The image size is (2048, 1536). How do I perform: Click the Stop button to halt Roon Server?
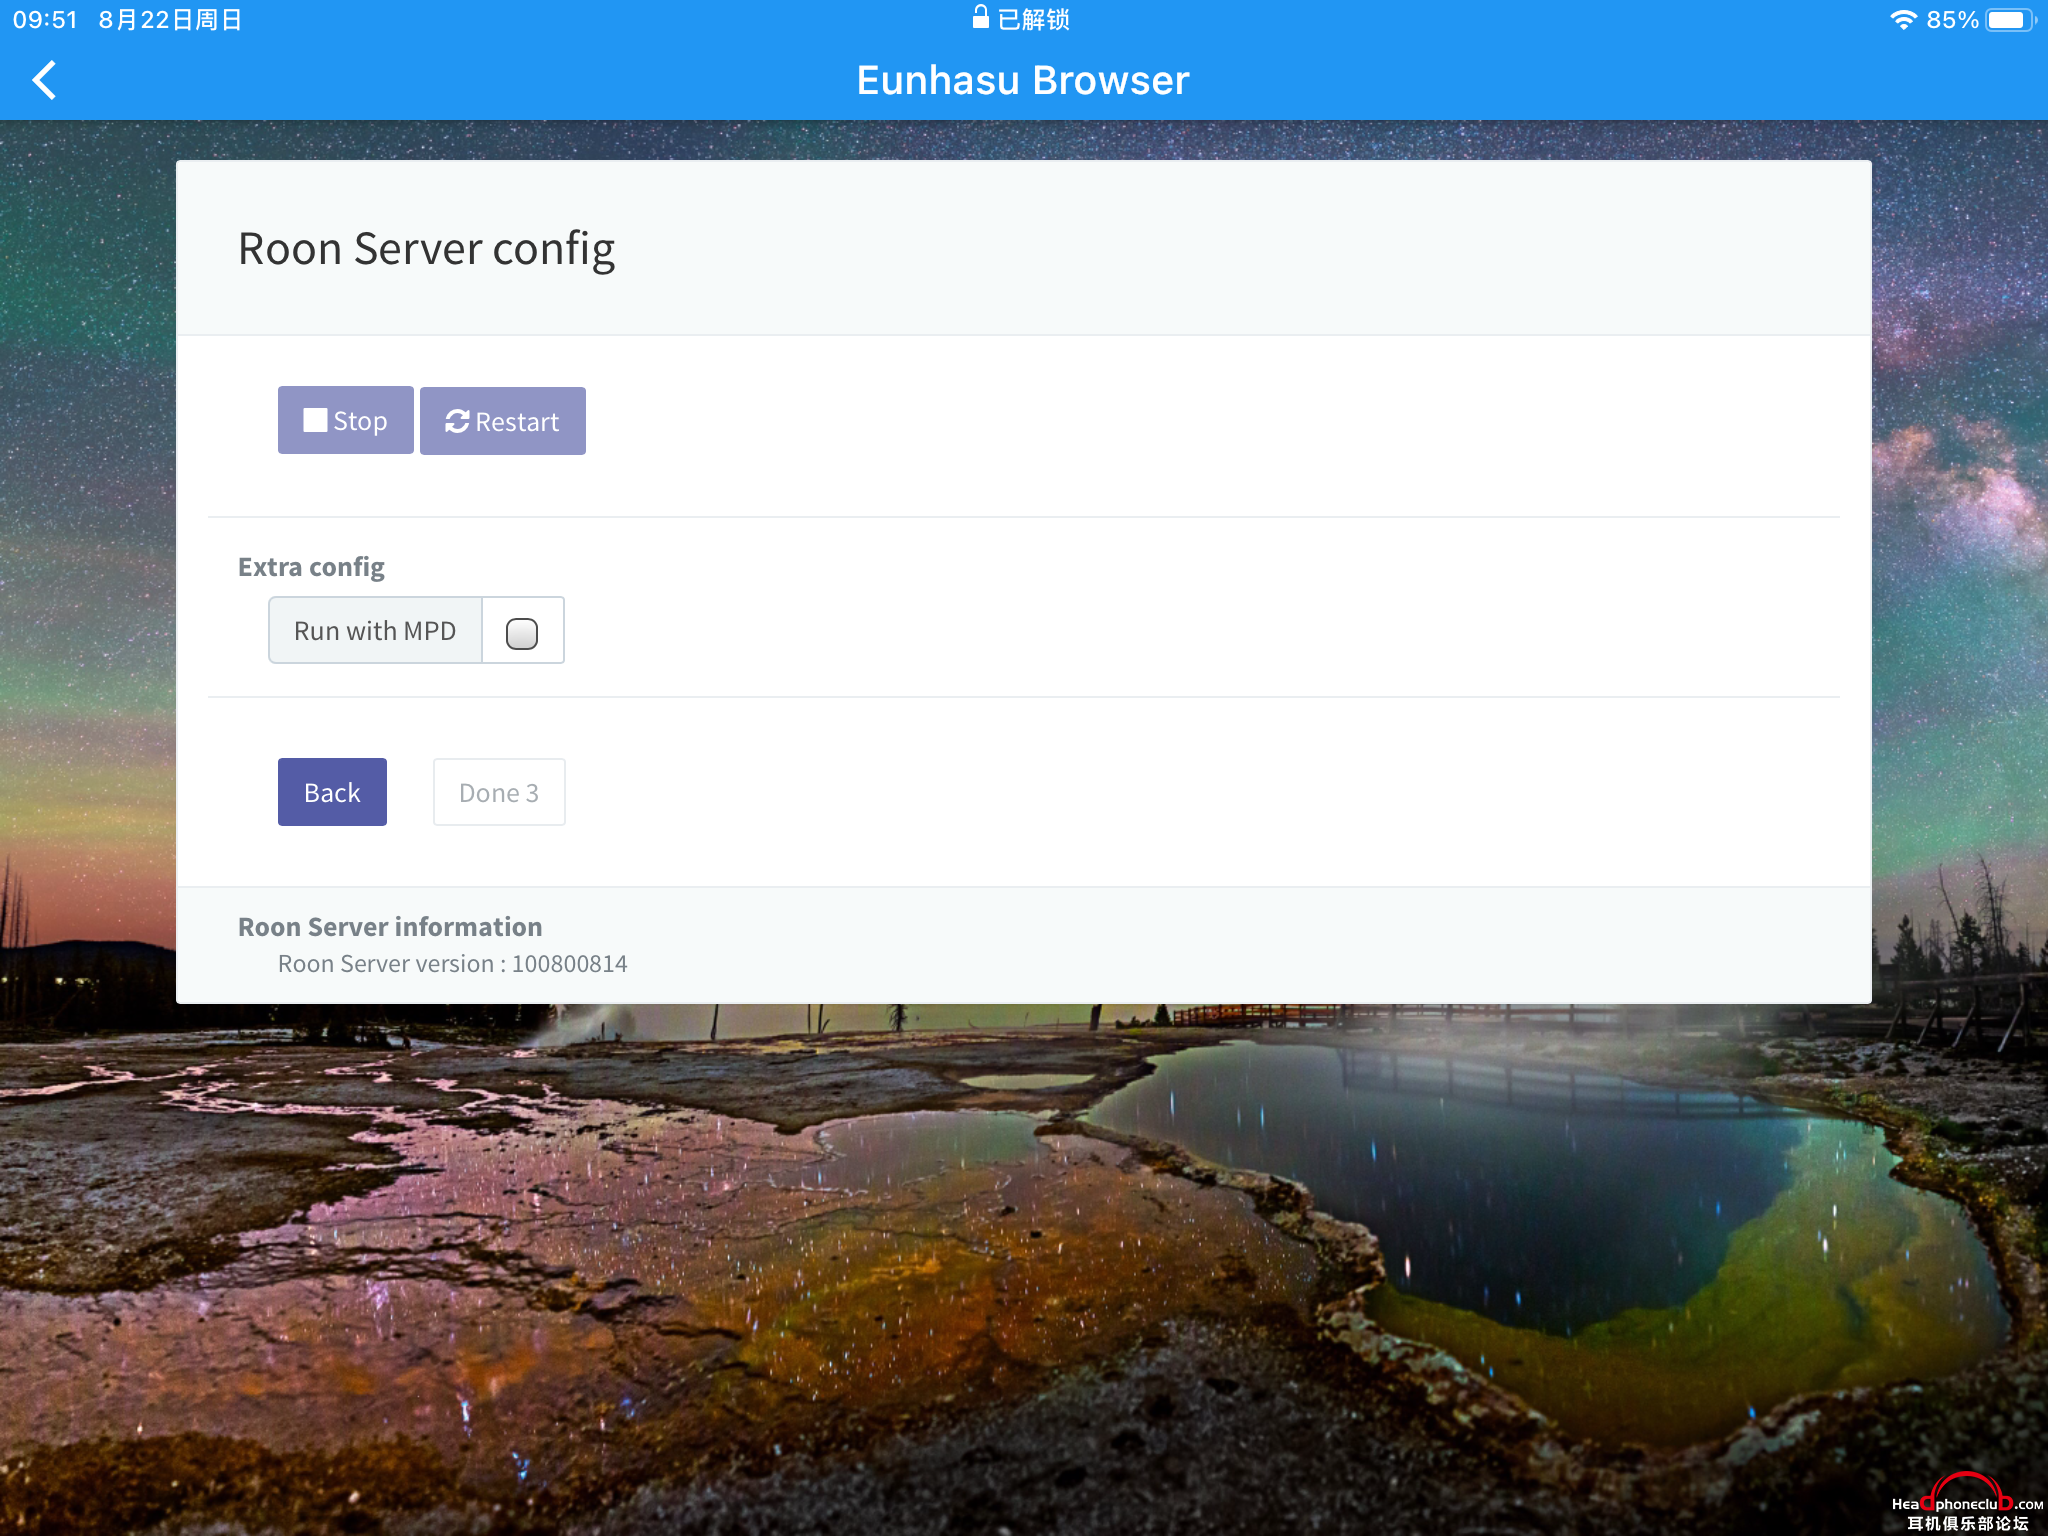tap(345, 419)
